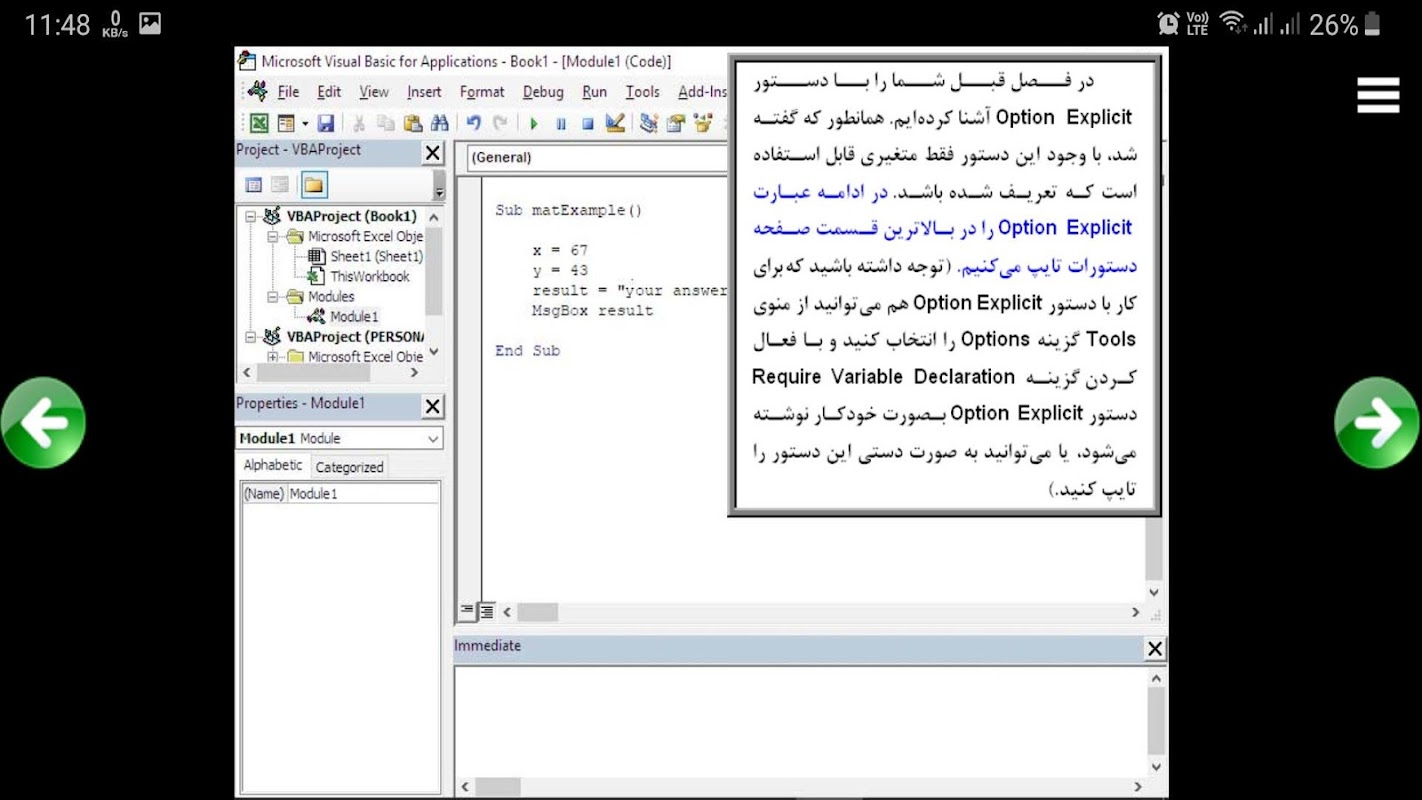Click the Procedure View button below code
The height and width of the screenshot is (800, 1422).
pos(467,611)
